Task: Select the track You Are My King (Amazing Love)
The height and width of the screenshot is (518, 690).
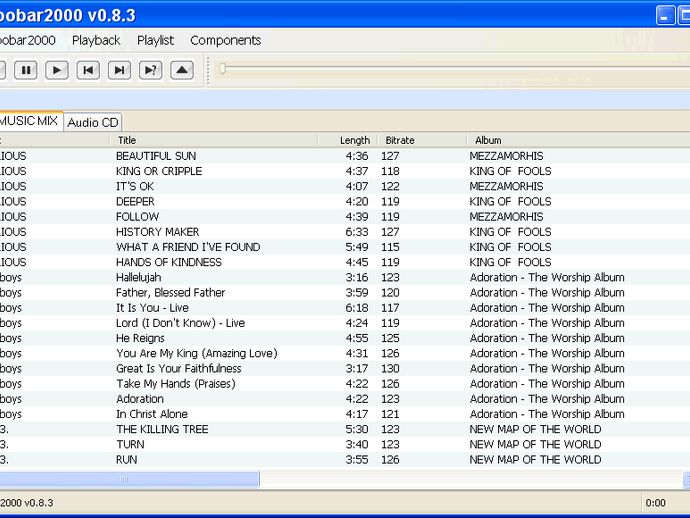Action: (x=197, y=353)
